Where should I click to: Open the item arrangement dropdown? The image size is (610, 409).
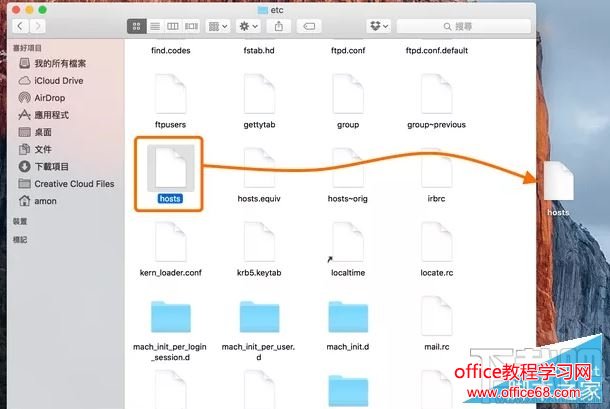point(218,26)
